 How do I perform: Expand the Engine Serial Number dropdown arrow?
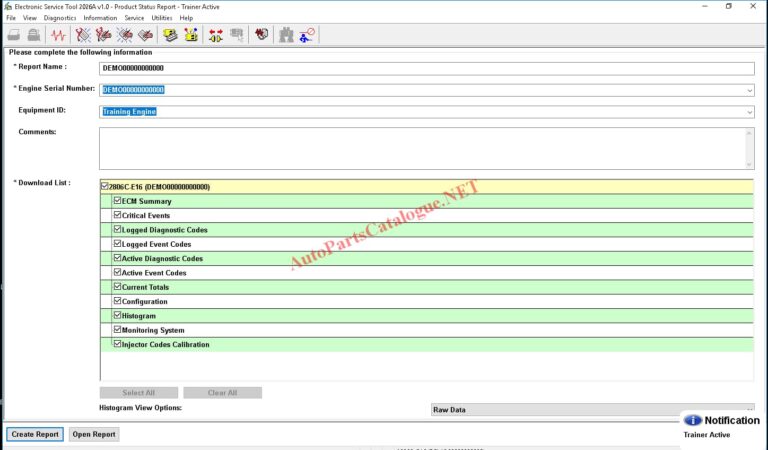[x=749, y=90]
